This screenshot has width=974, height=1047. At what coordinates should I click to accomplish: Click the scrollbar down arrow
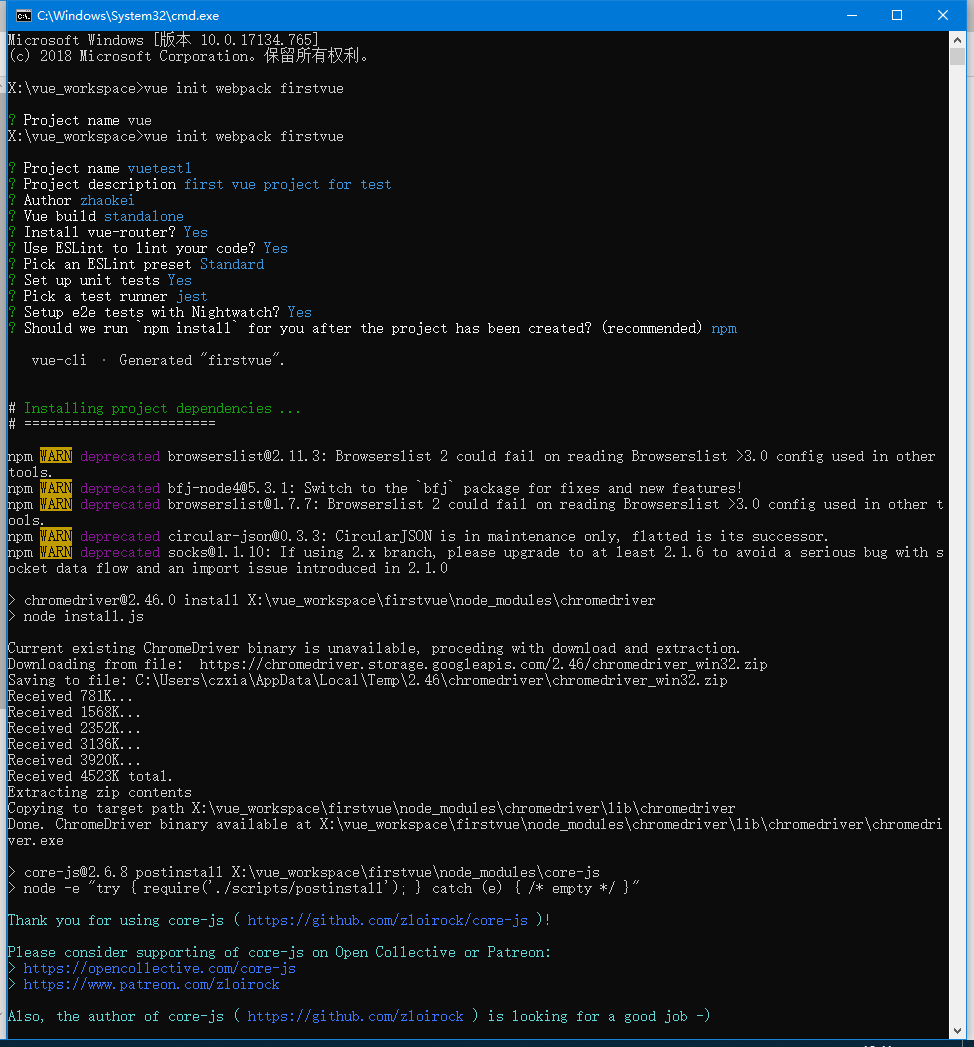coord(957,1030)
